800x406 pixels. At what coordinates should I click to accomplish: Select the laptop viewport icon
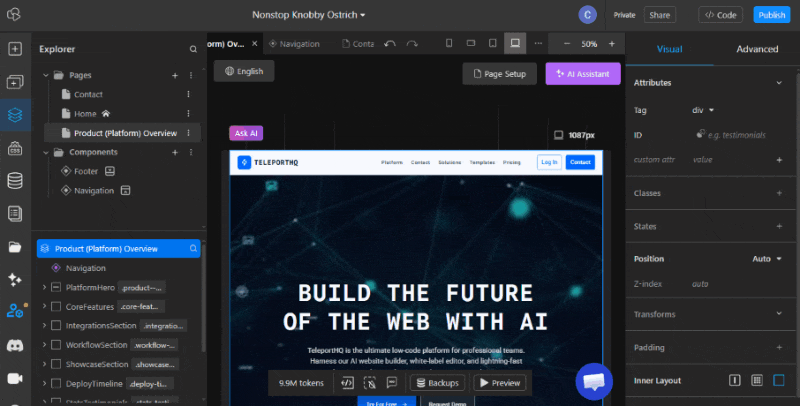(515, 43)
